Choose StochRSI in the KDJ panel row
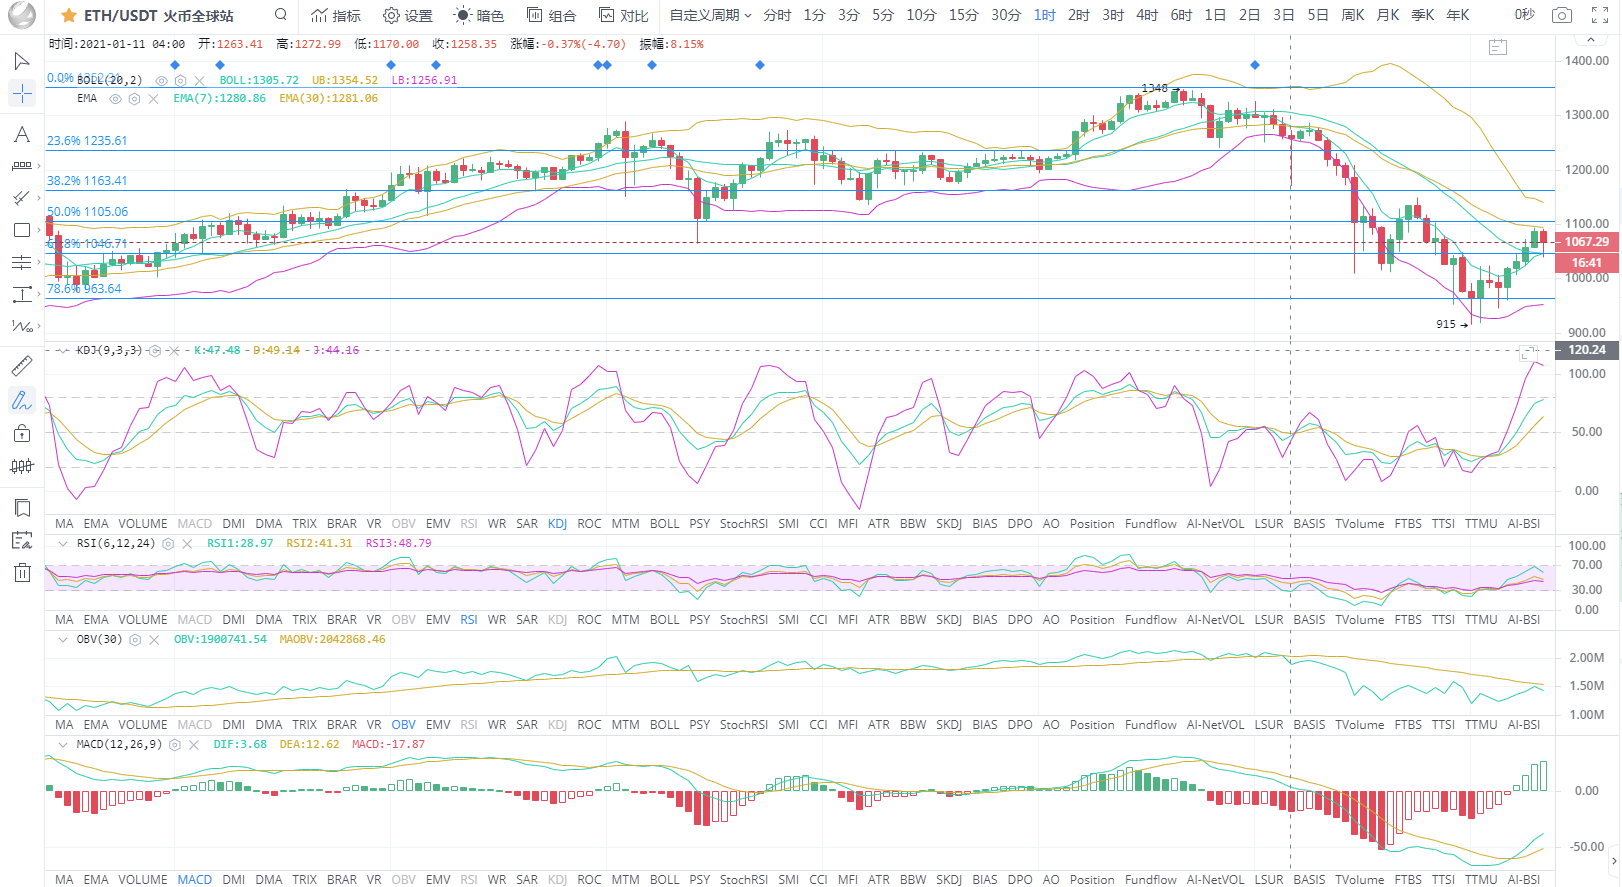The height and width of the screenshot is (887, 1622). click(744, 524)
